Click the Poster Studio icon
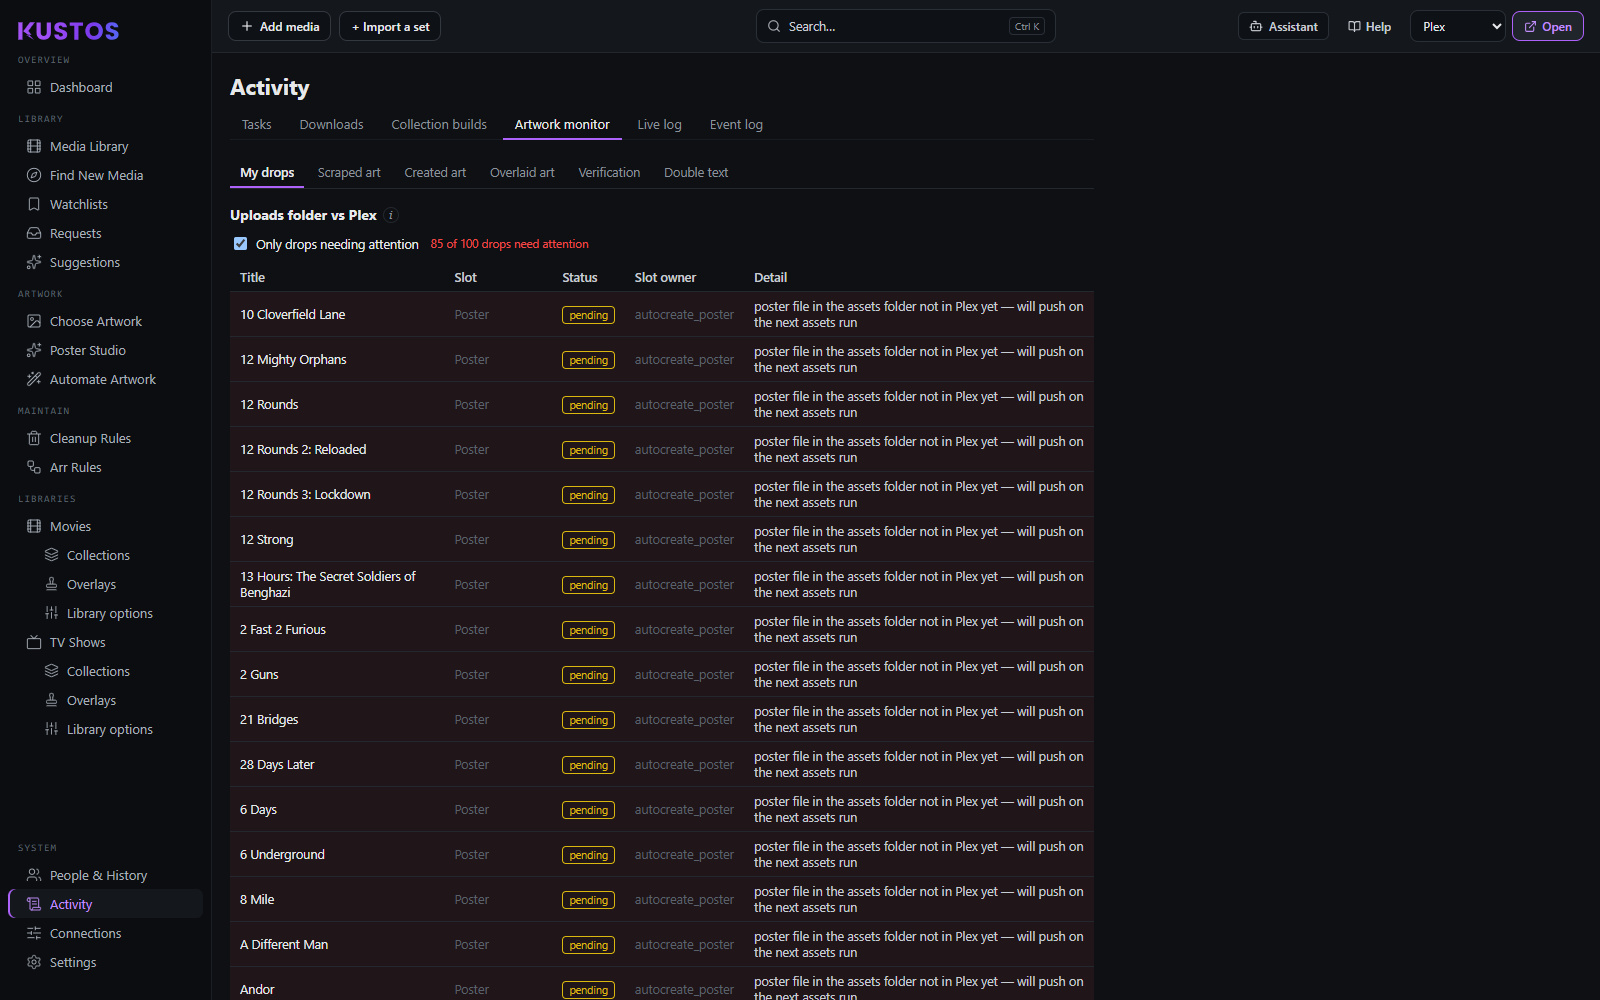Screen dimensions: 1600x1000 point(34,350)
